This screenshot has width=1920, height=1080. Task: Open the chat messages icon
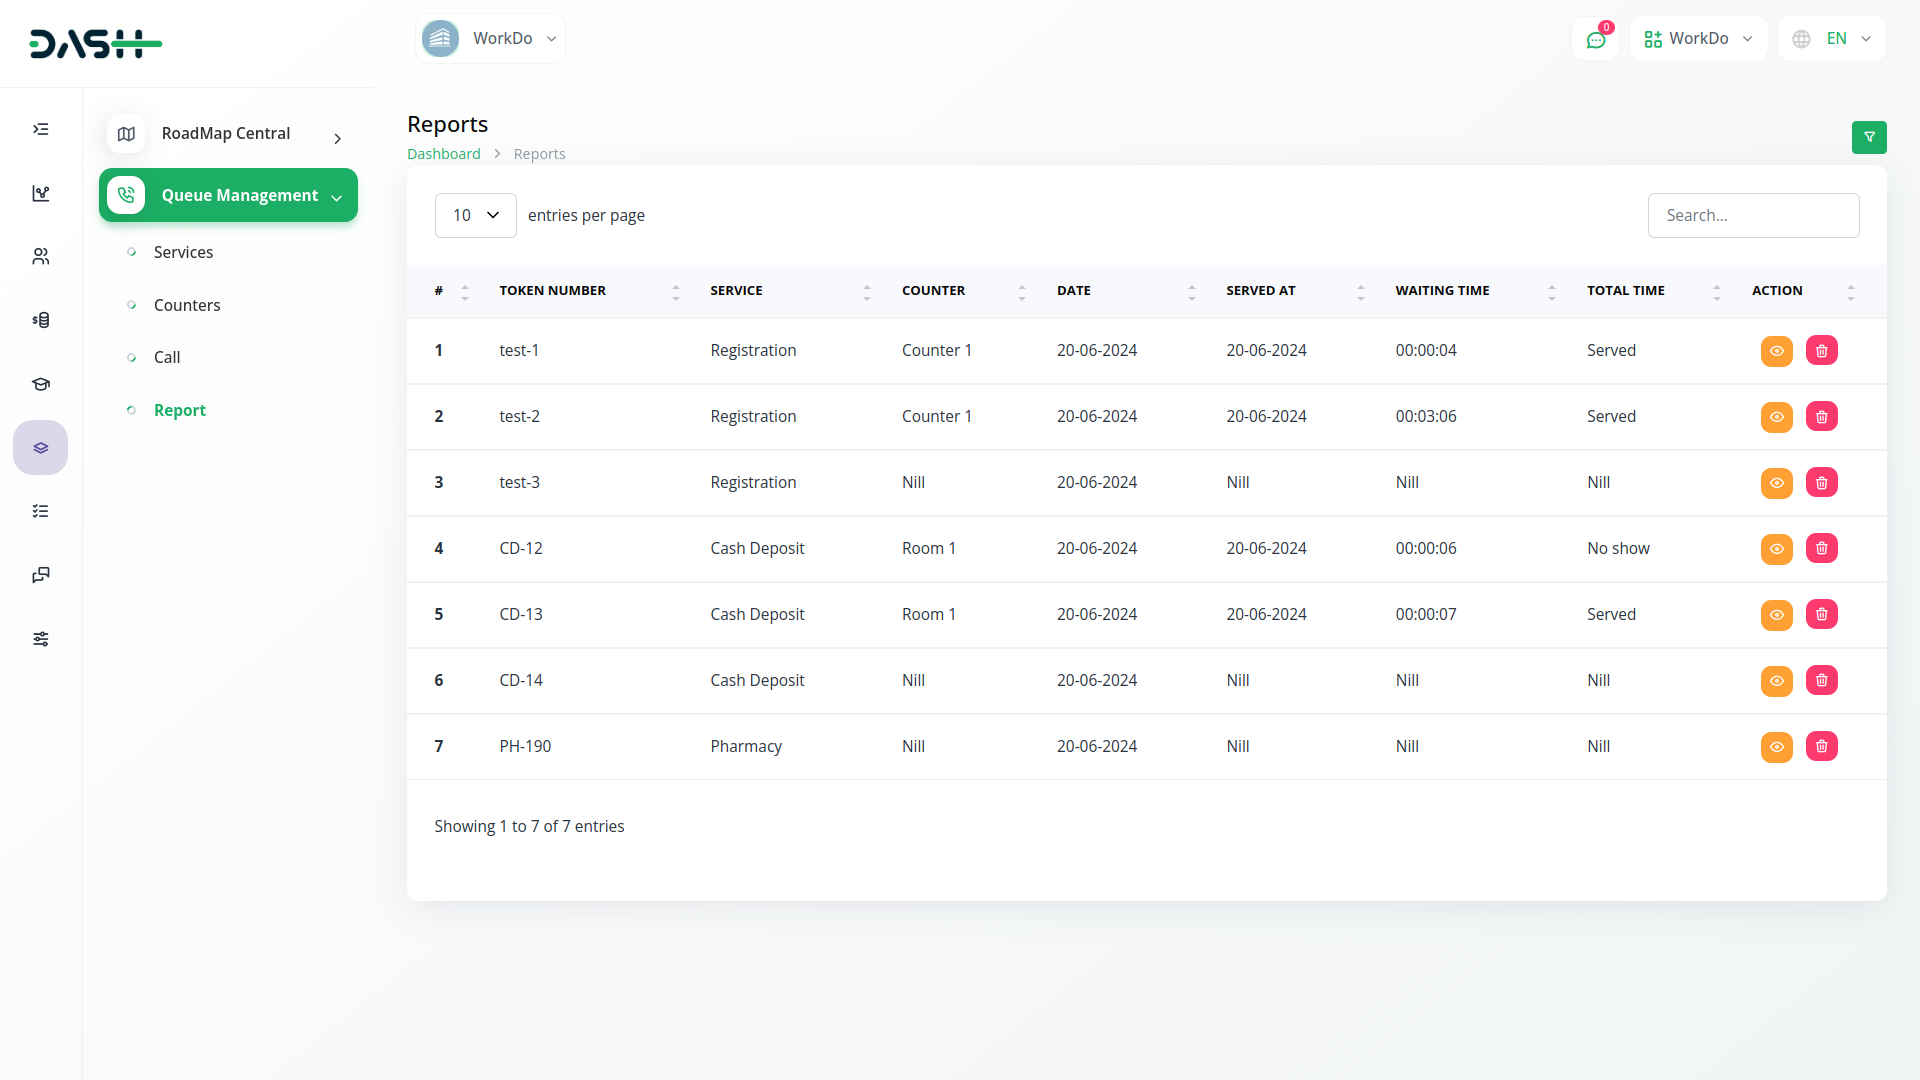tap(1595, 40)
